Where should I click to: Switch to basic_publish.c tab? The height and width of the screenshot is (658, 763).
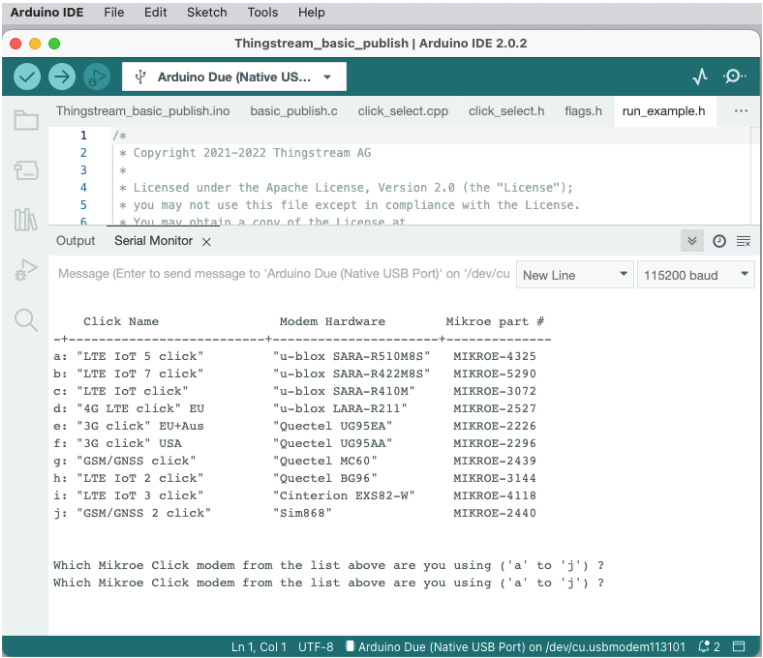(293, 111)
